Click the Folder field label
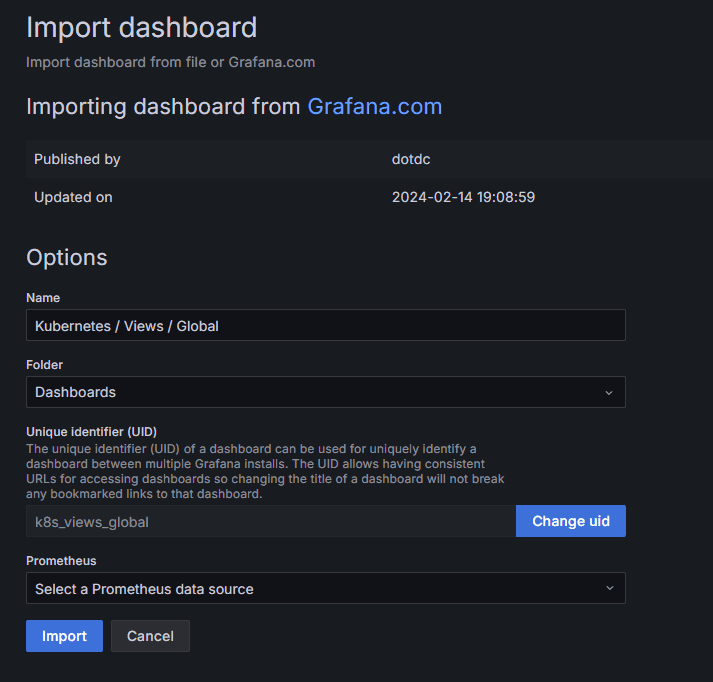The width and height of the screenshot is (713, 682). tap(44, 365)
